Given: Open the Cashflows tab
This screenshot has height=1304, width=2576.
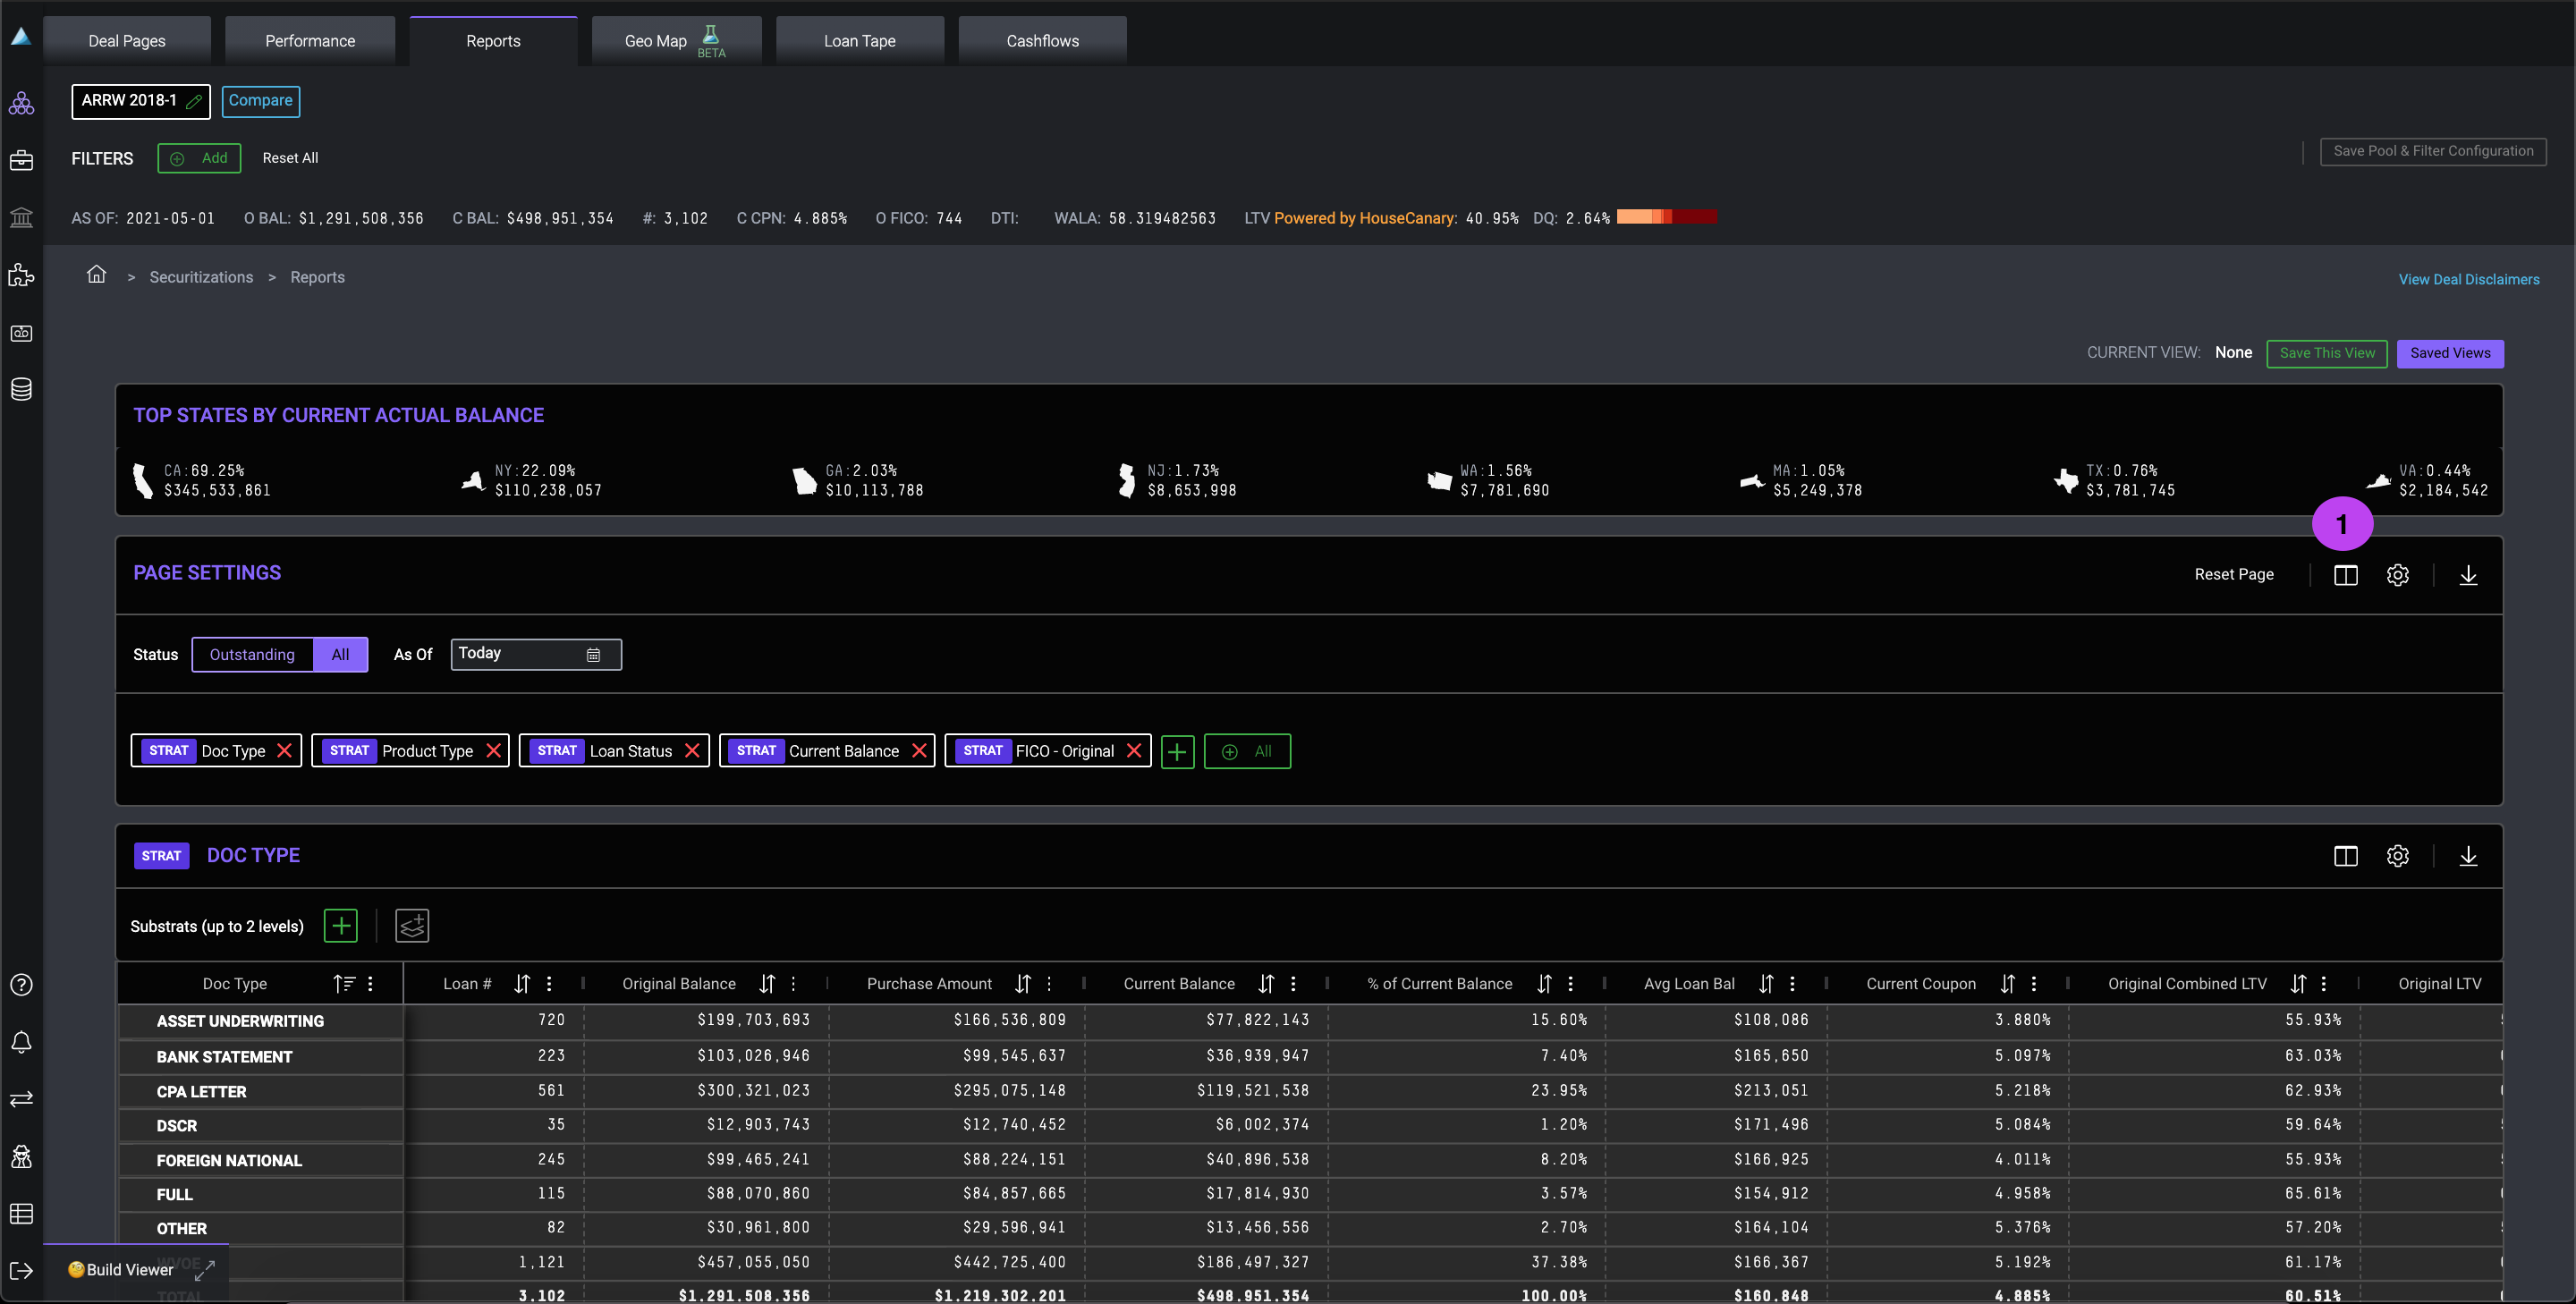Looking at the screenshot, I should click(x=1042, y=41).
